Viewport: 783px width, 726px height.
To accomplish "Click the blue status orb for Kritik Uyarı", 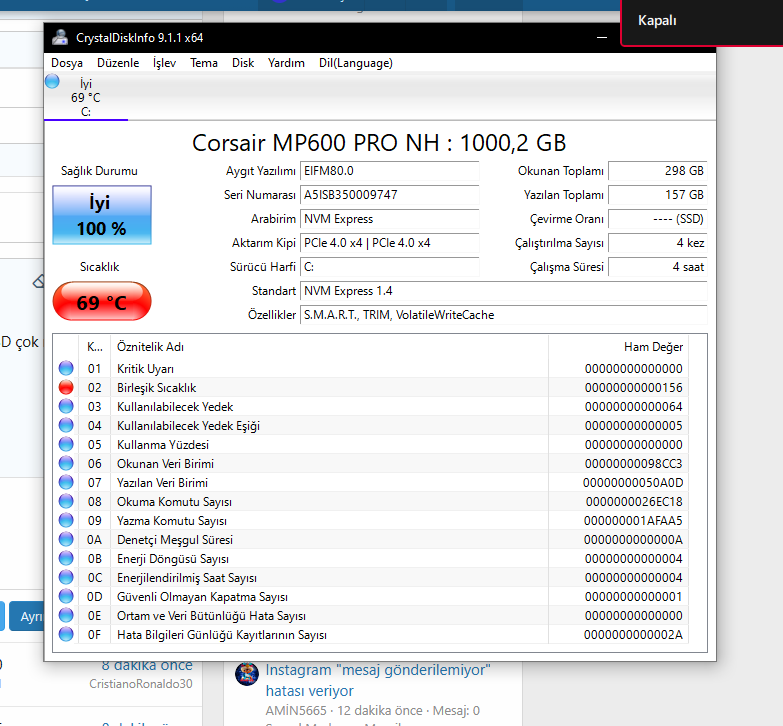I will pos(66,368).
